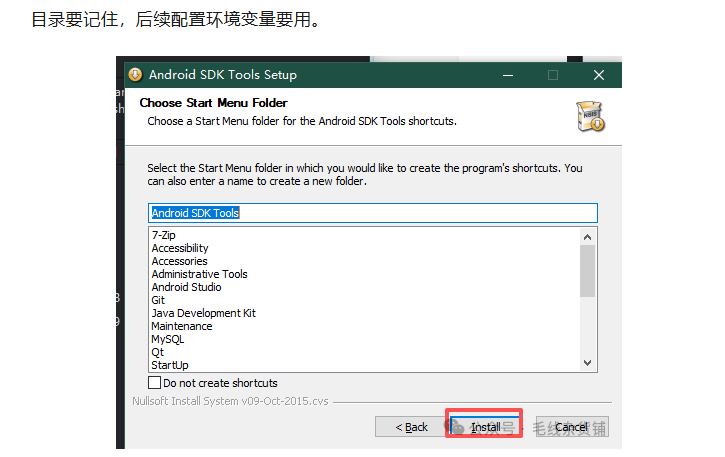Click the NSIS installer box icon
The height and width of the screenshot is (457, 725).
[590, 116]
